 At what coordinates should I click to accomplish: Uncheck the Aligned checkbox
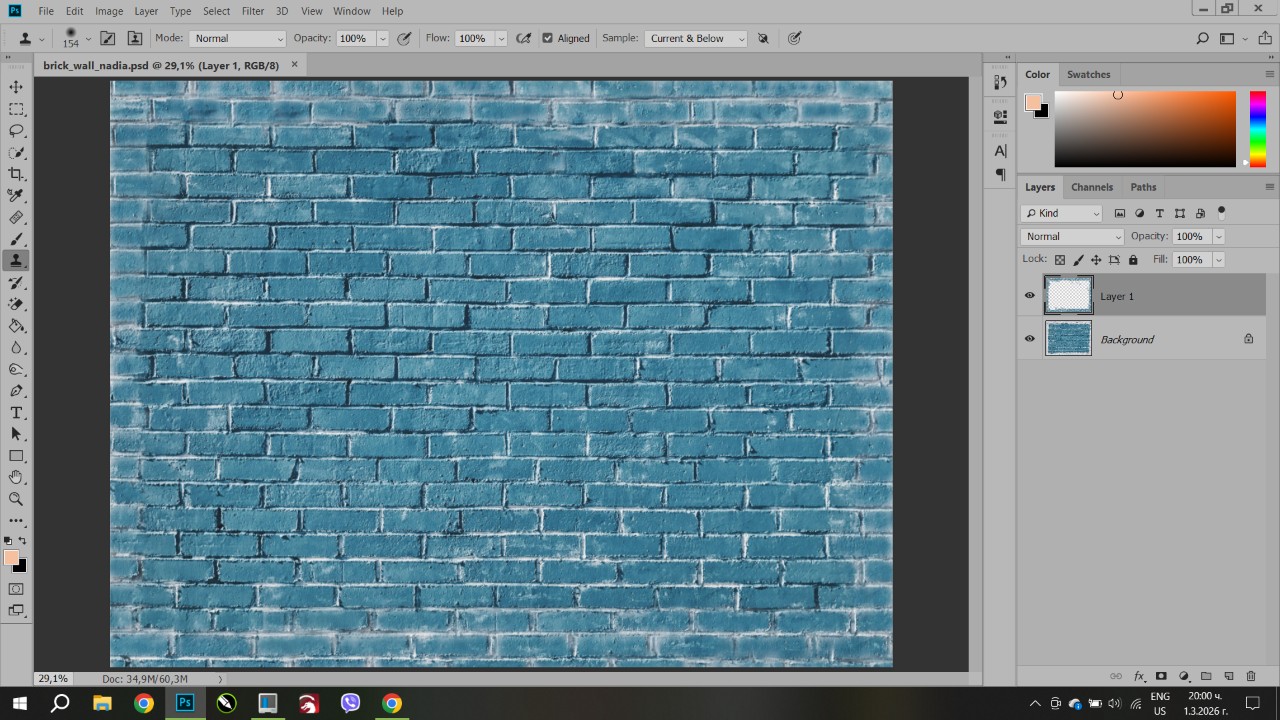[547, 38]
